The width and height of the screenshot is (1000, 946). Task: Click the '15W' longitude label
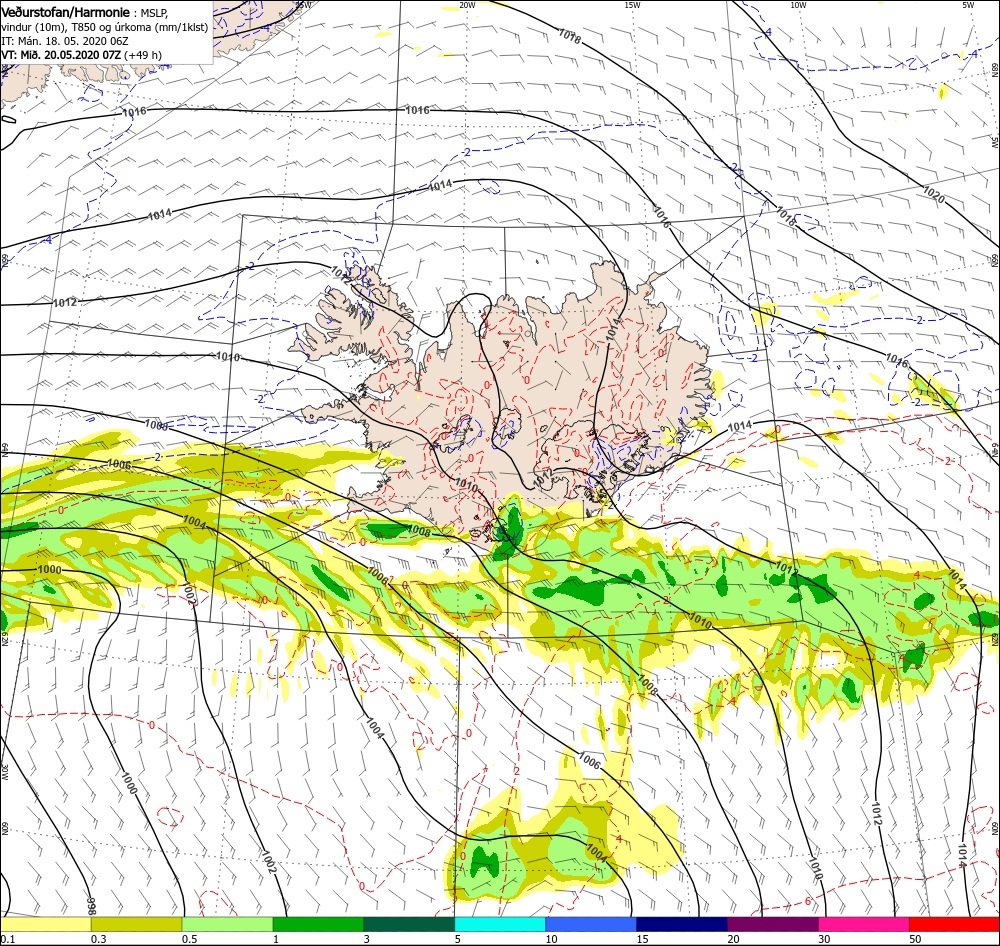tap(633, 5)
